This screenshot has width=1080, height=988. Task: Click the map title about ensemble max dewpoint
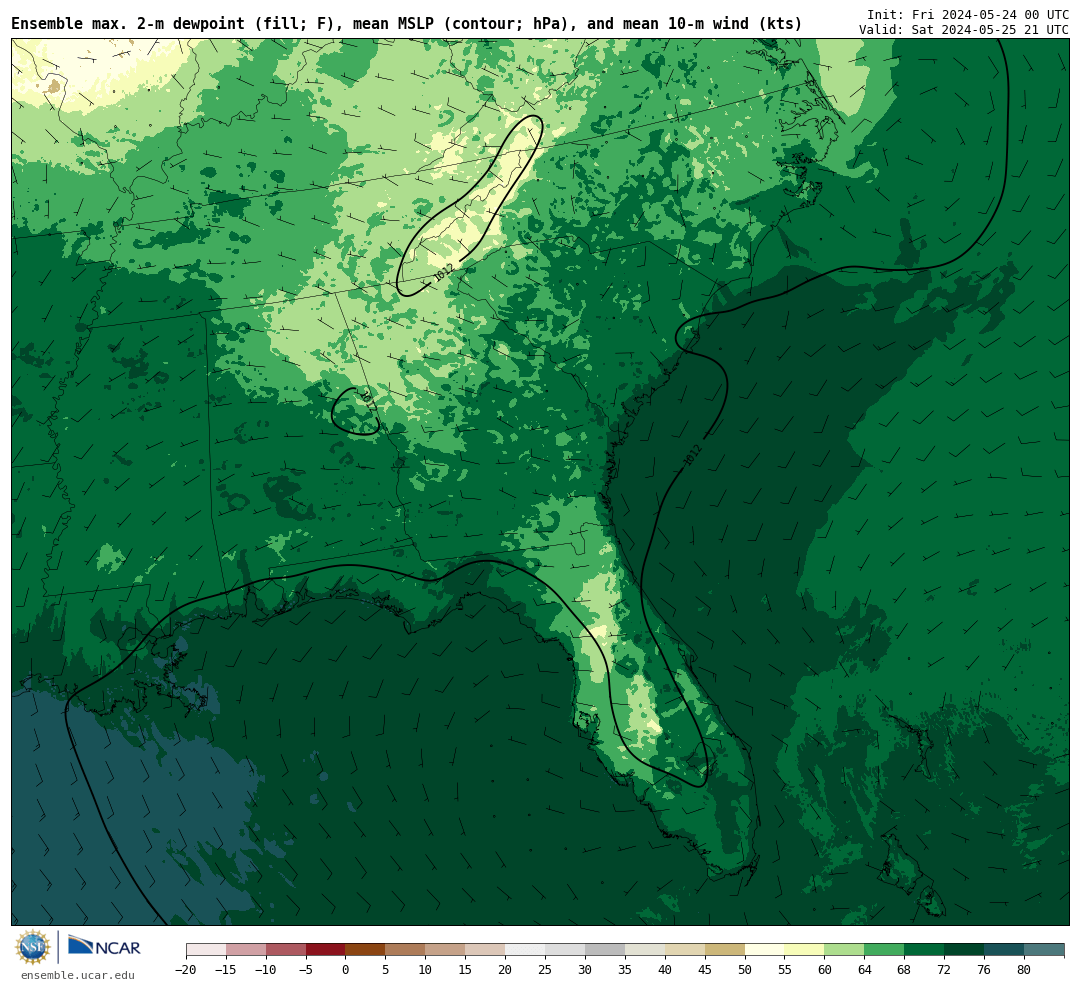406,23
